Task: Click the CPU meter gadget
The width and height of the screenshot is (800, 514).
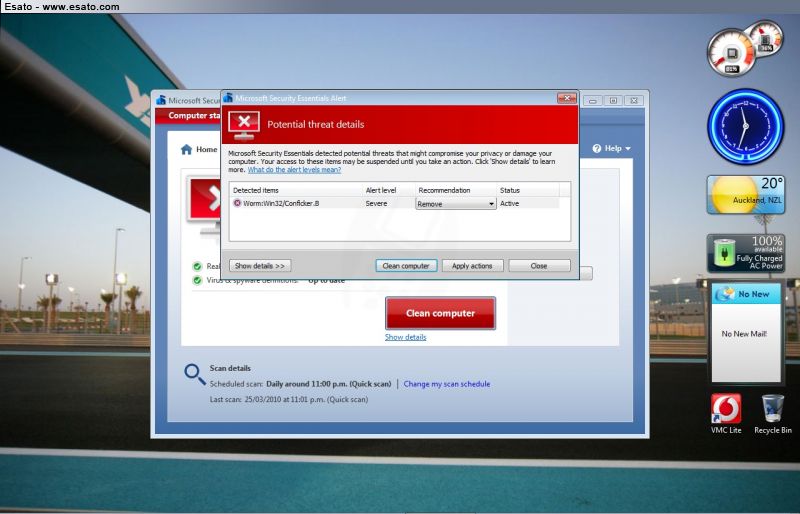Action: (x=731, y=53)
